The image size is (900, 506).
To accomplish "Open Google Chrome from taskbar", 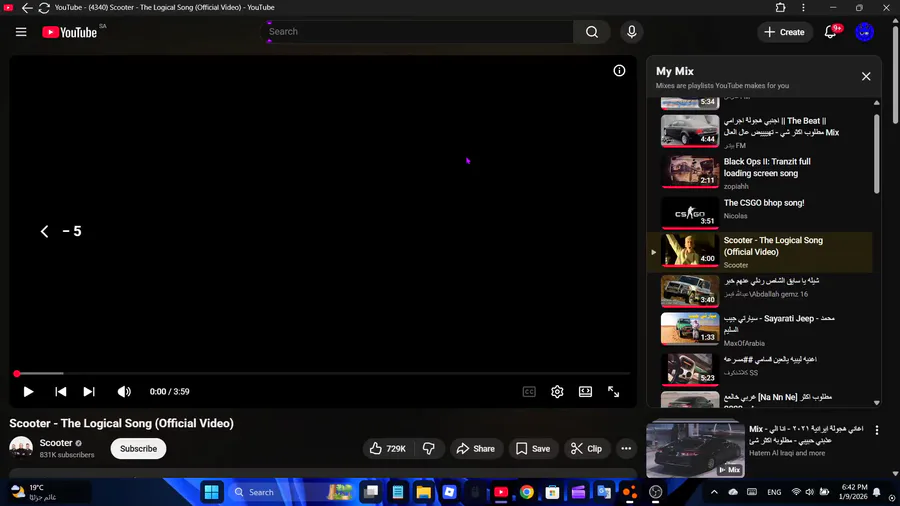I will click(x=526, y=492).
